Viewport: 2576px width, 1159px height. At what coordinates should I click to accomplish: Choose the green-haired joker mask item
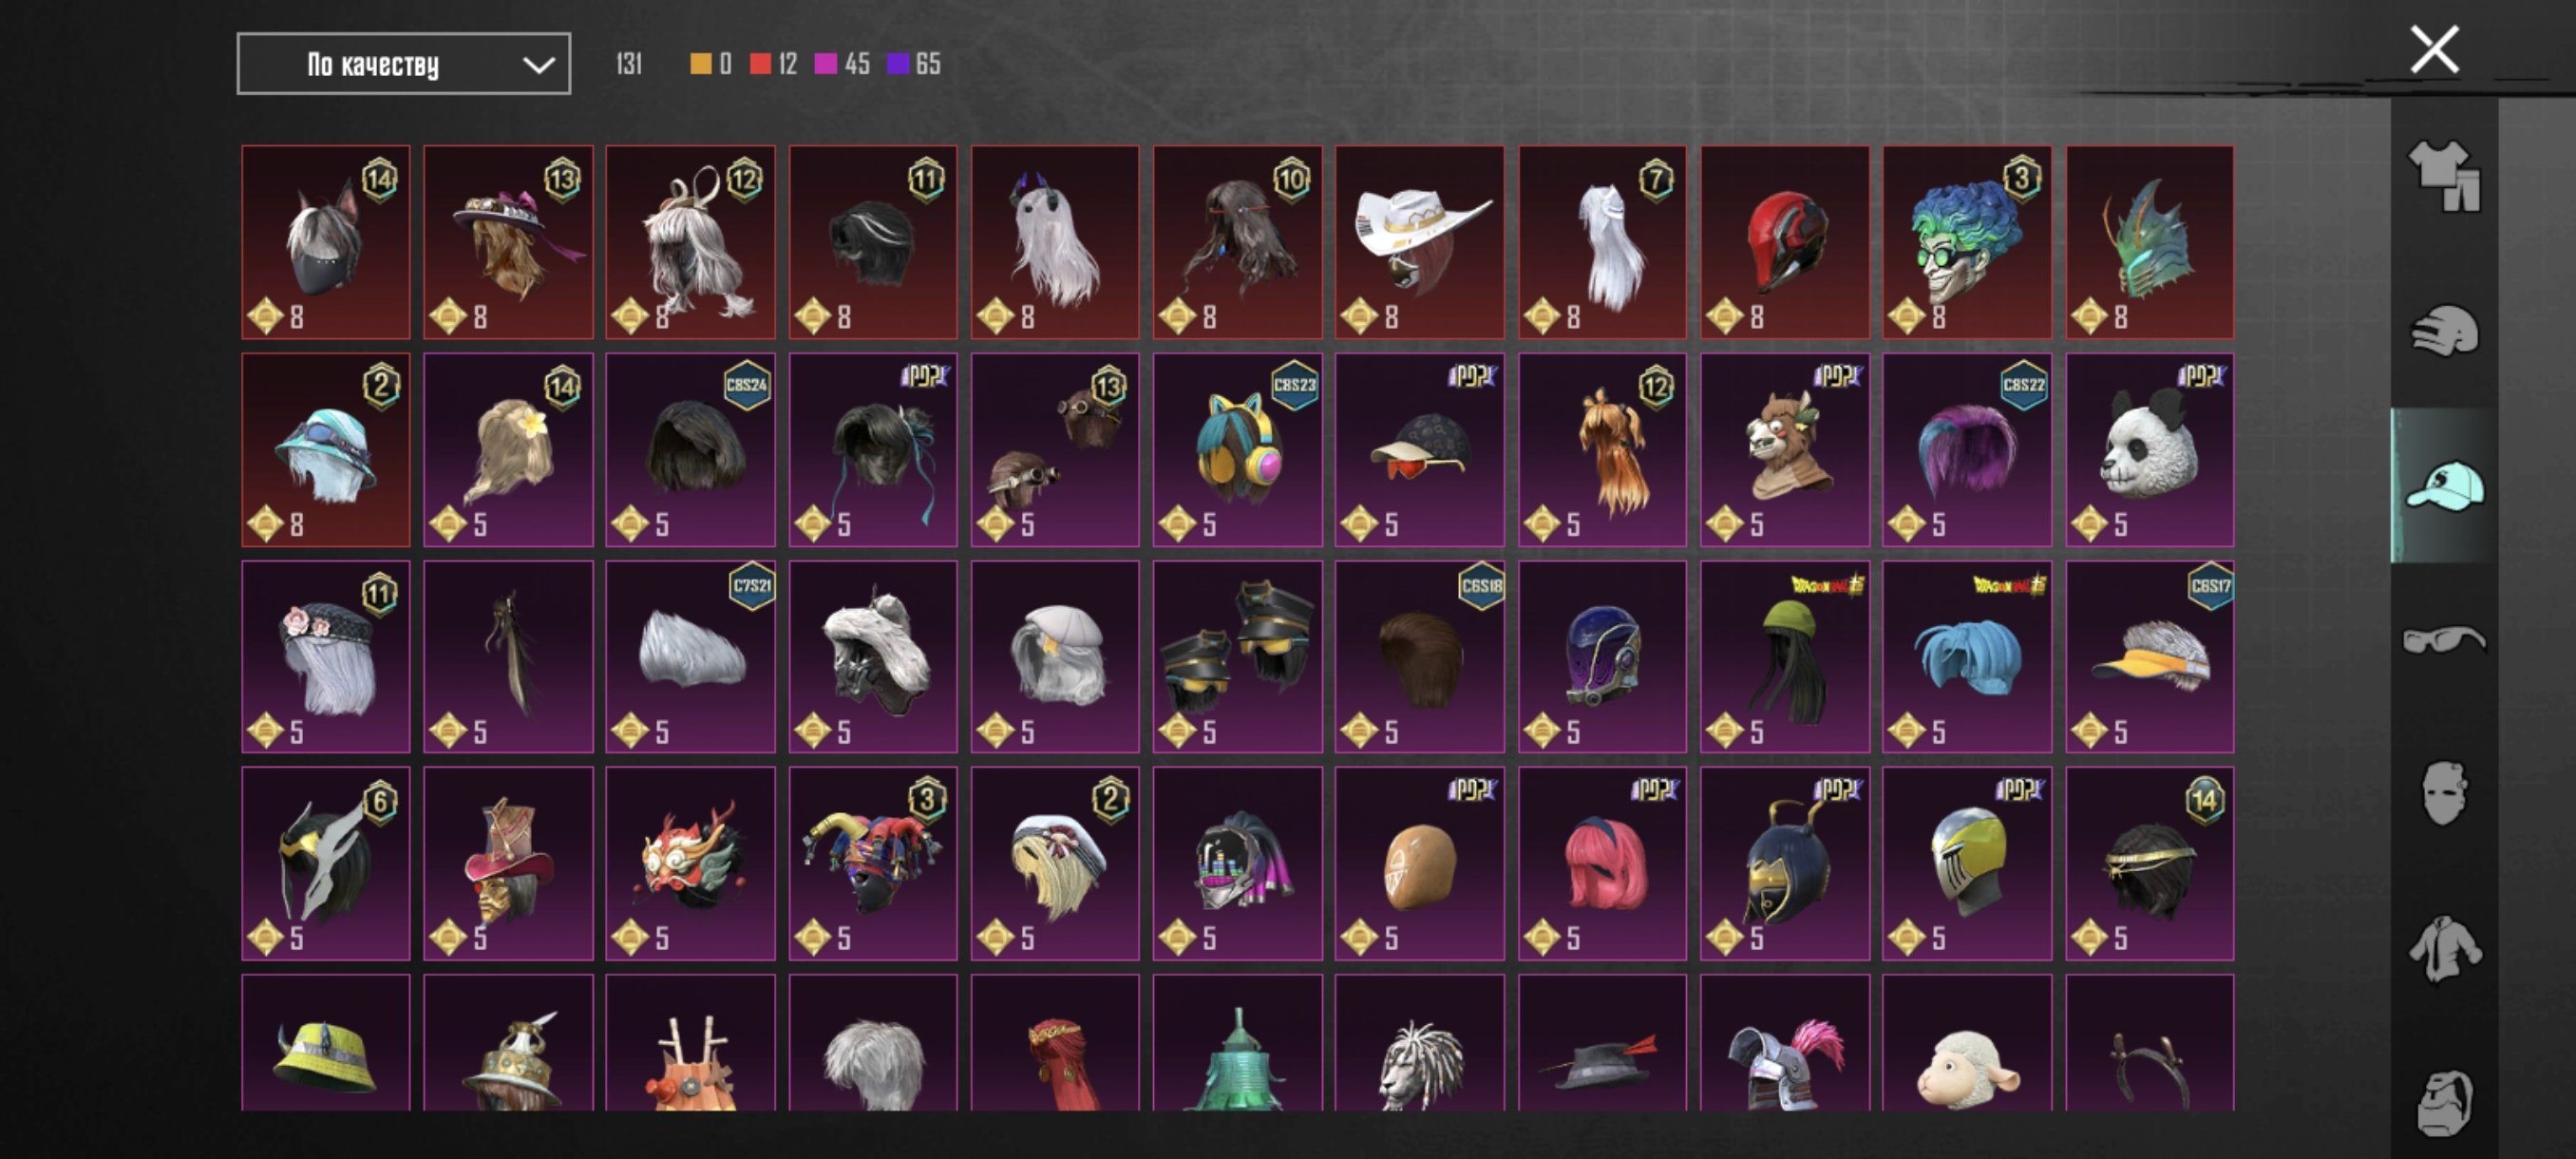coord(1966,242)
